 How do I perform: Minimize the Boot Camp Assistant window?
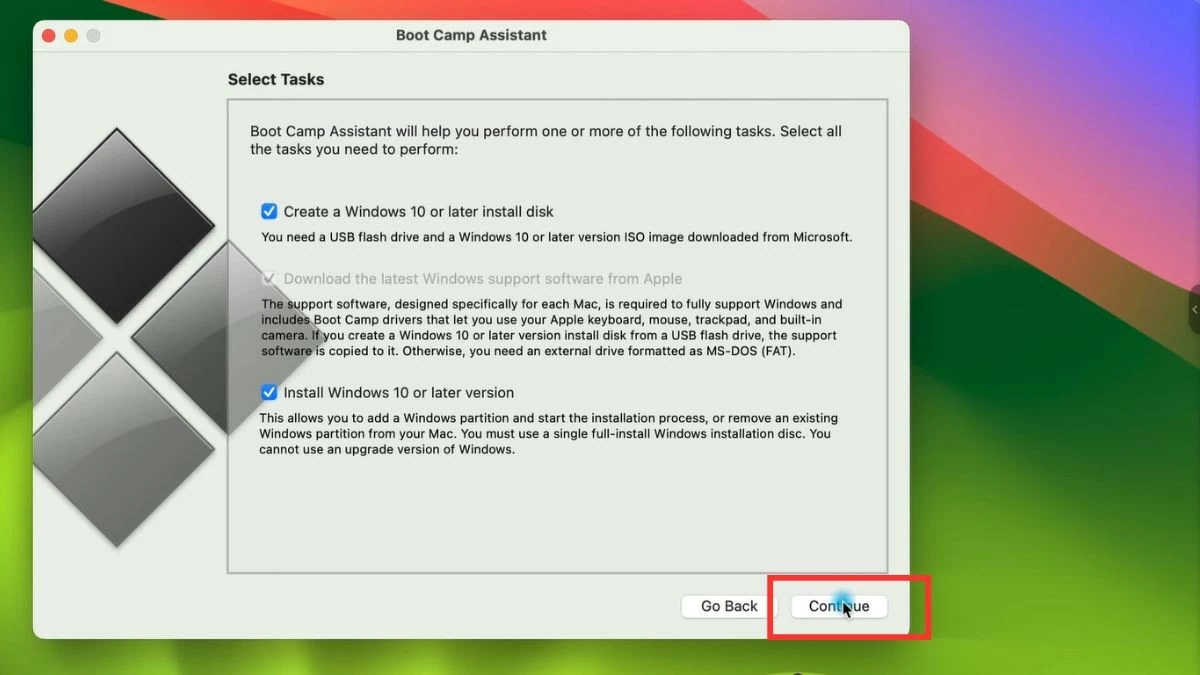pyautogui.click(x=71, y=36)
